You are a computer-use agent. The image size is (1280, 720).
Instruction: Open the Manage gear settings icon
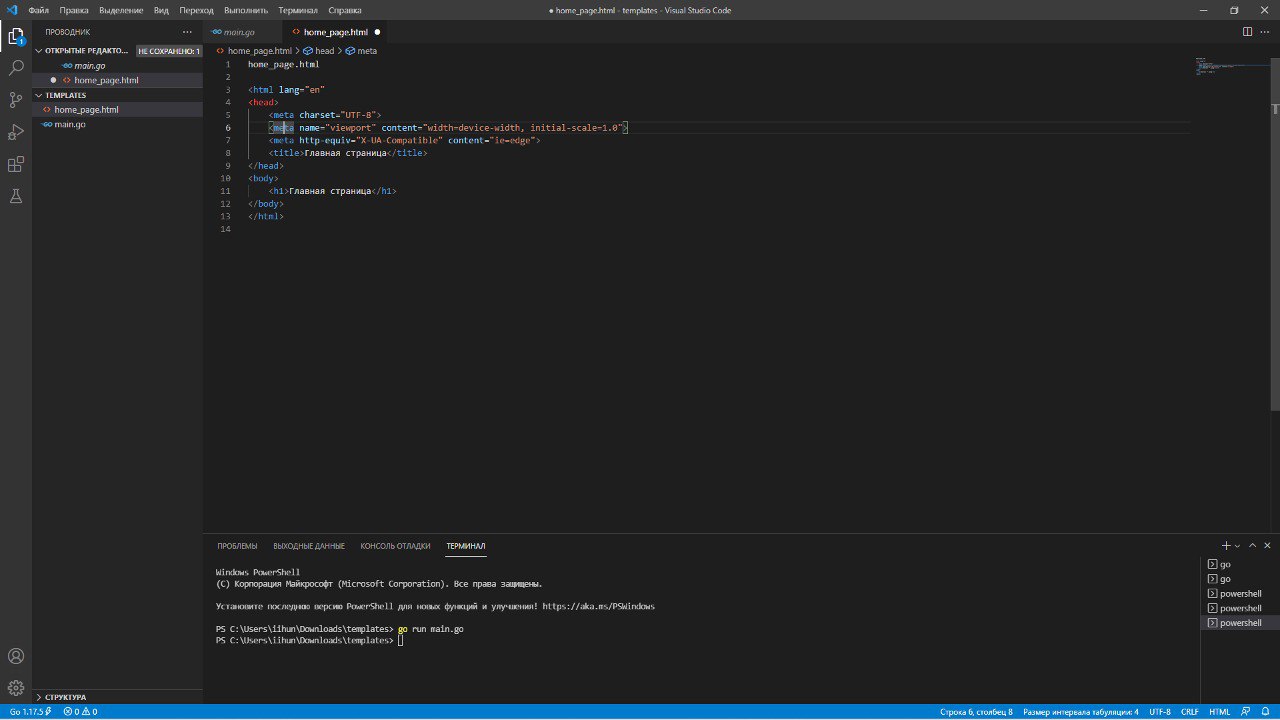point(16,688)
